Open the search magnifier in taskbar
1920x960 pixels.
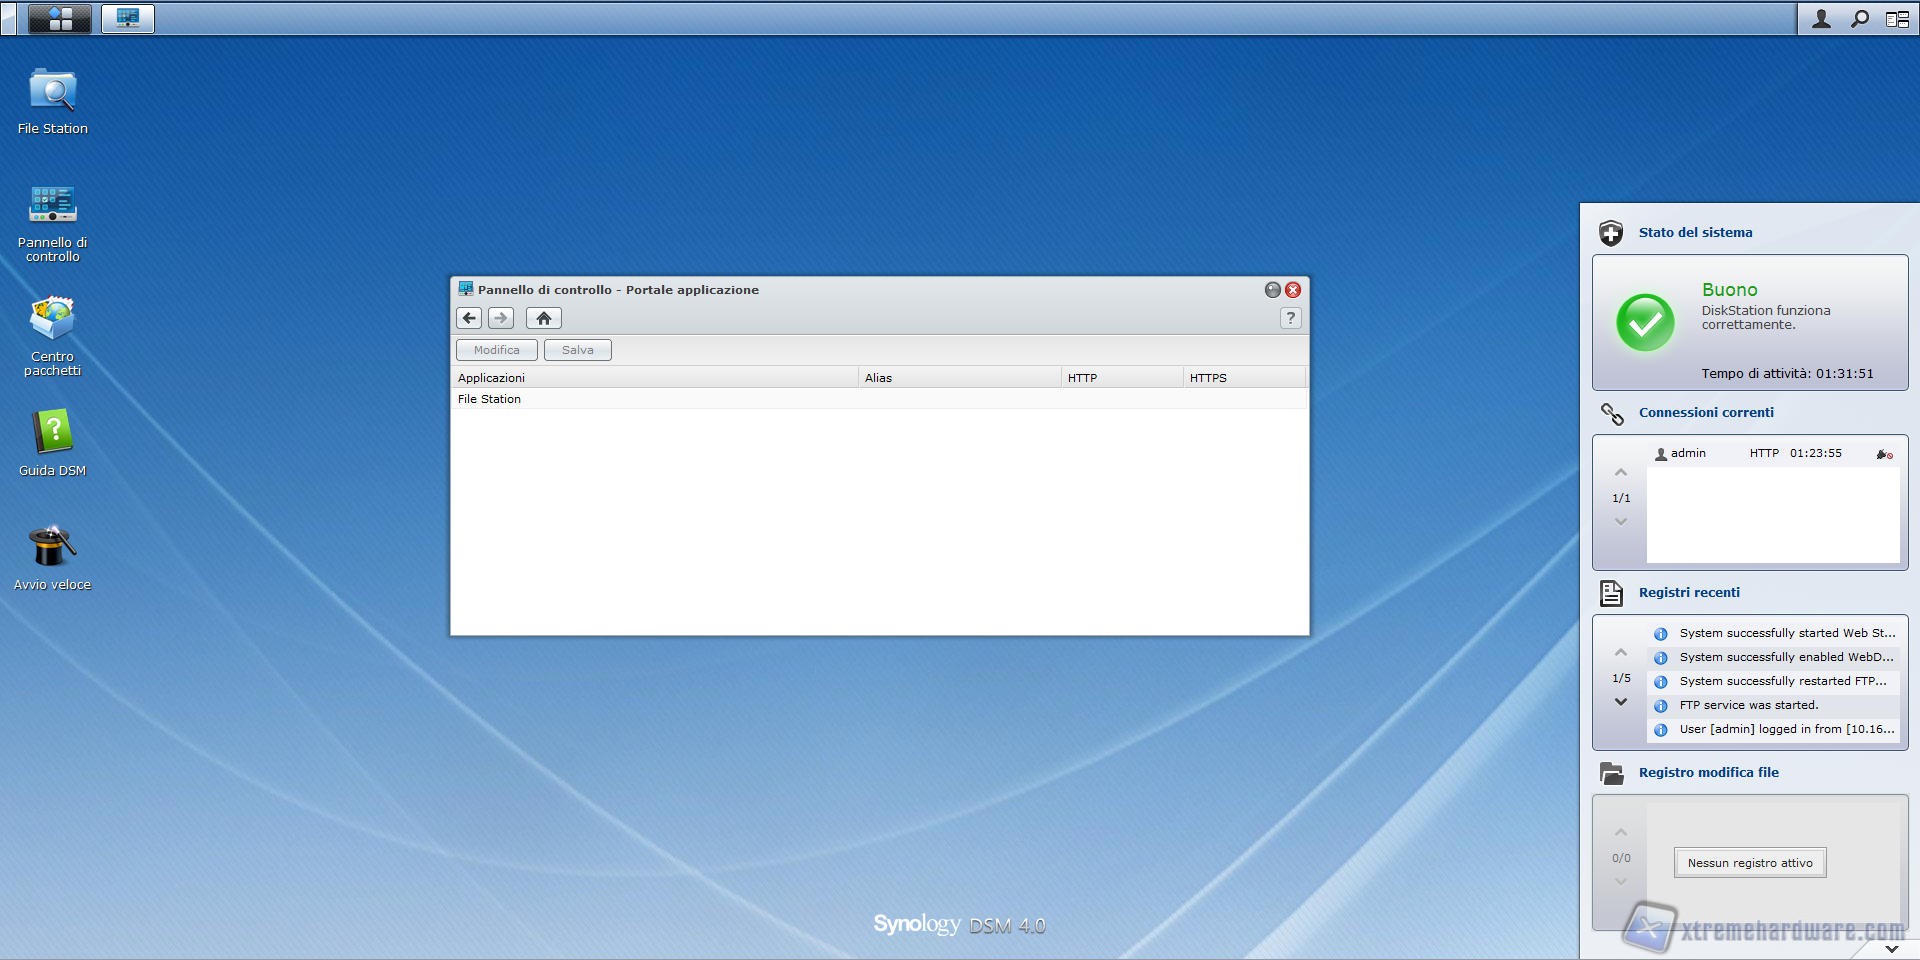point(1859,19)
